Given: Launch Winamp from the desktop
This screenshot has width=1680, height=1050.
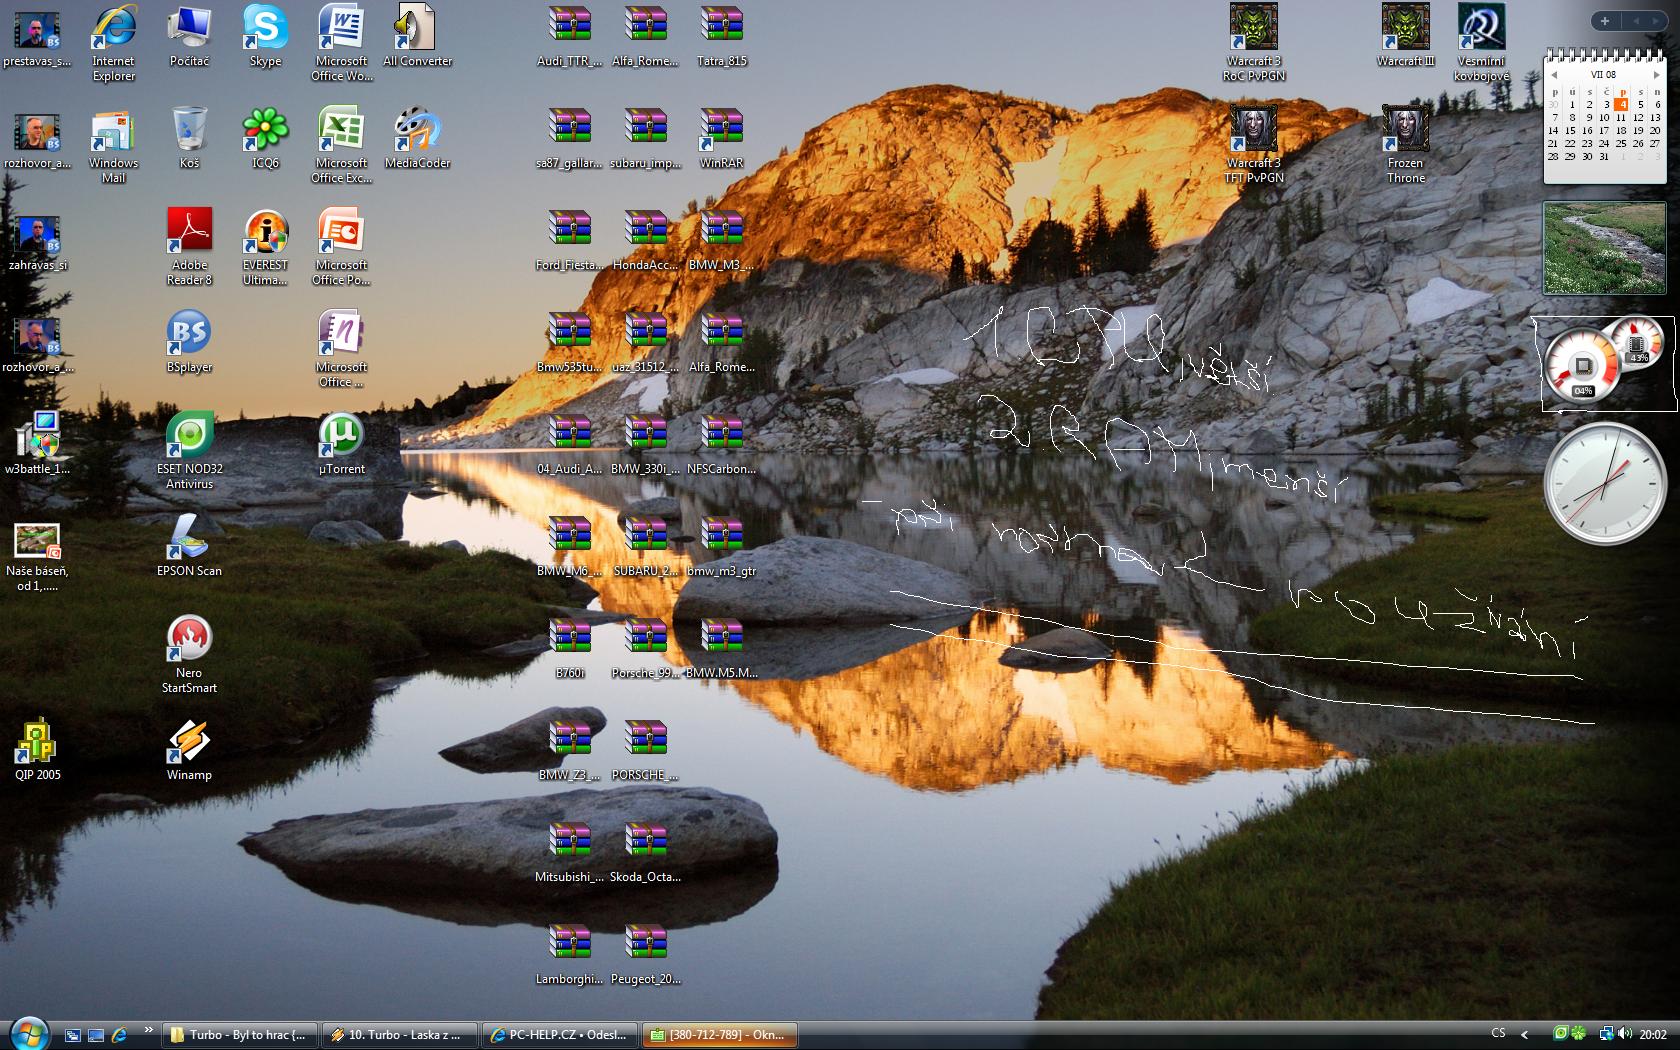Looking at the screenshot, I should click(x=189, y=744).
